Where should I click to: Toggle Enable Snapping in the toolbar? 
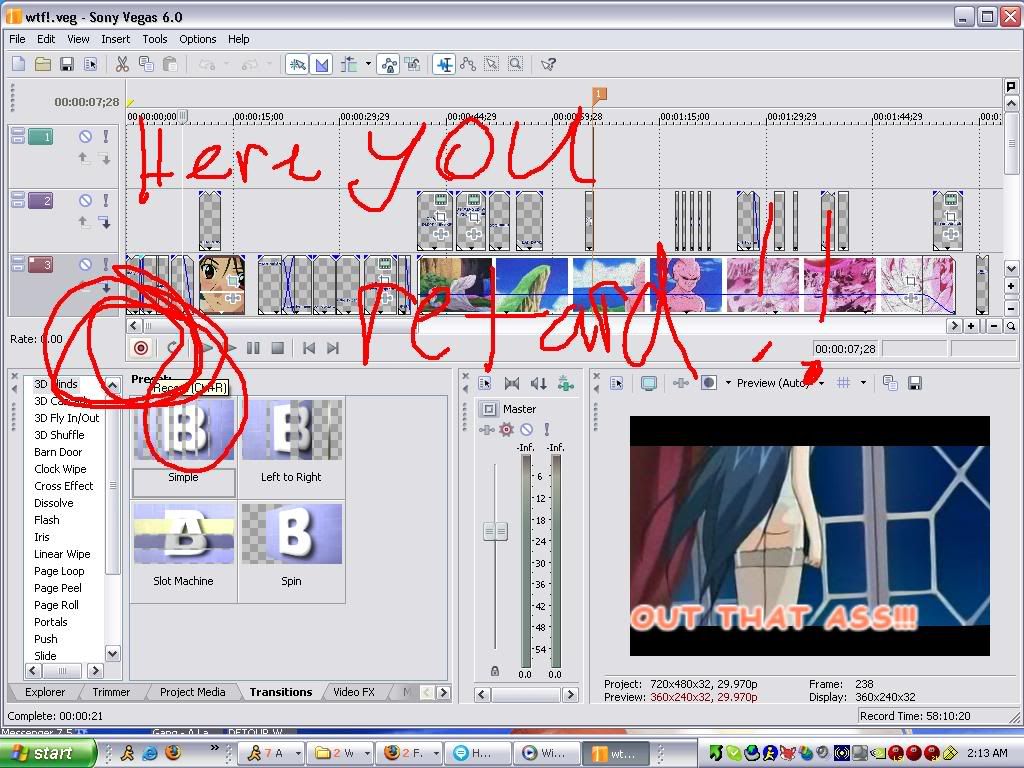pos(297,64)
